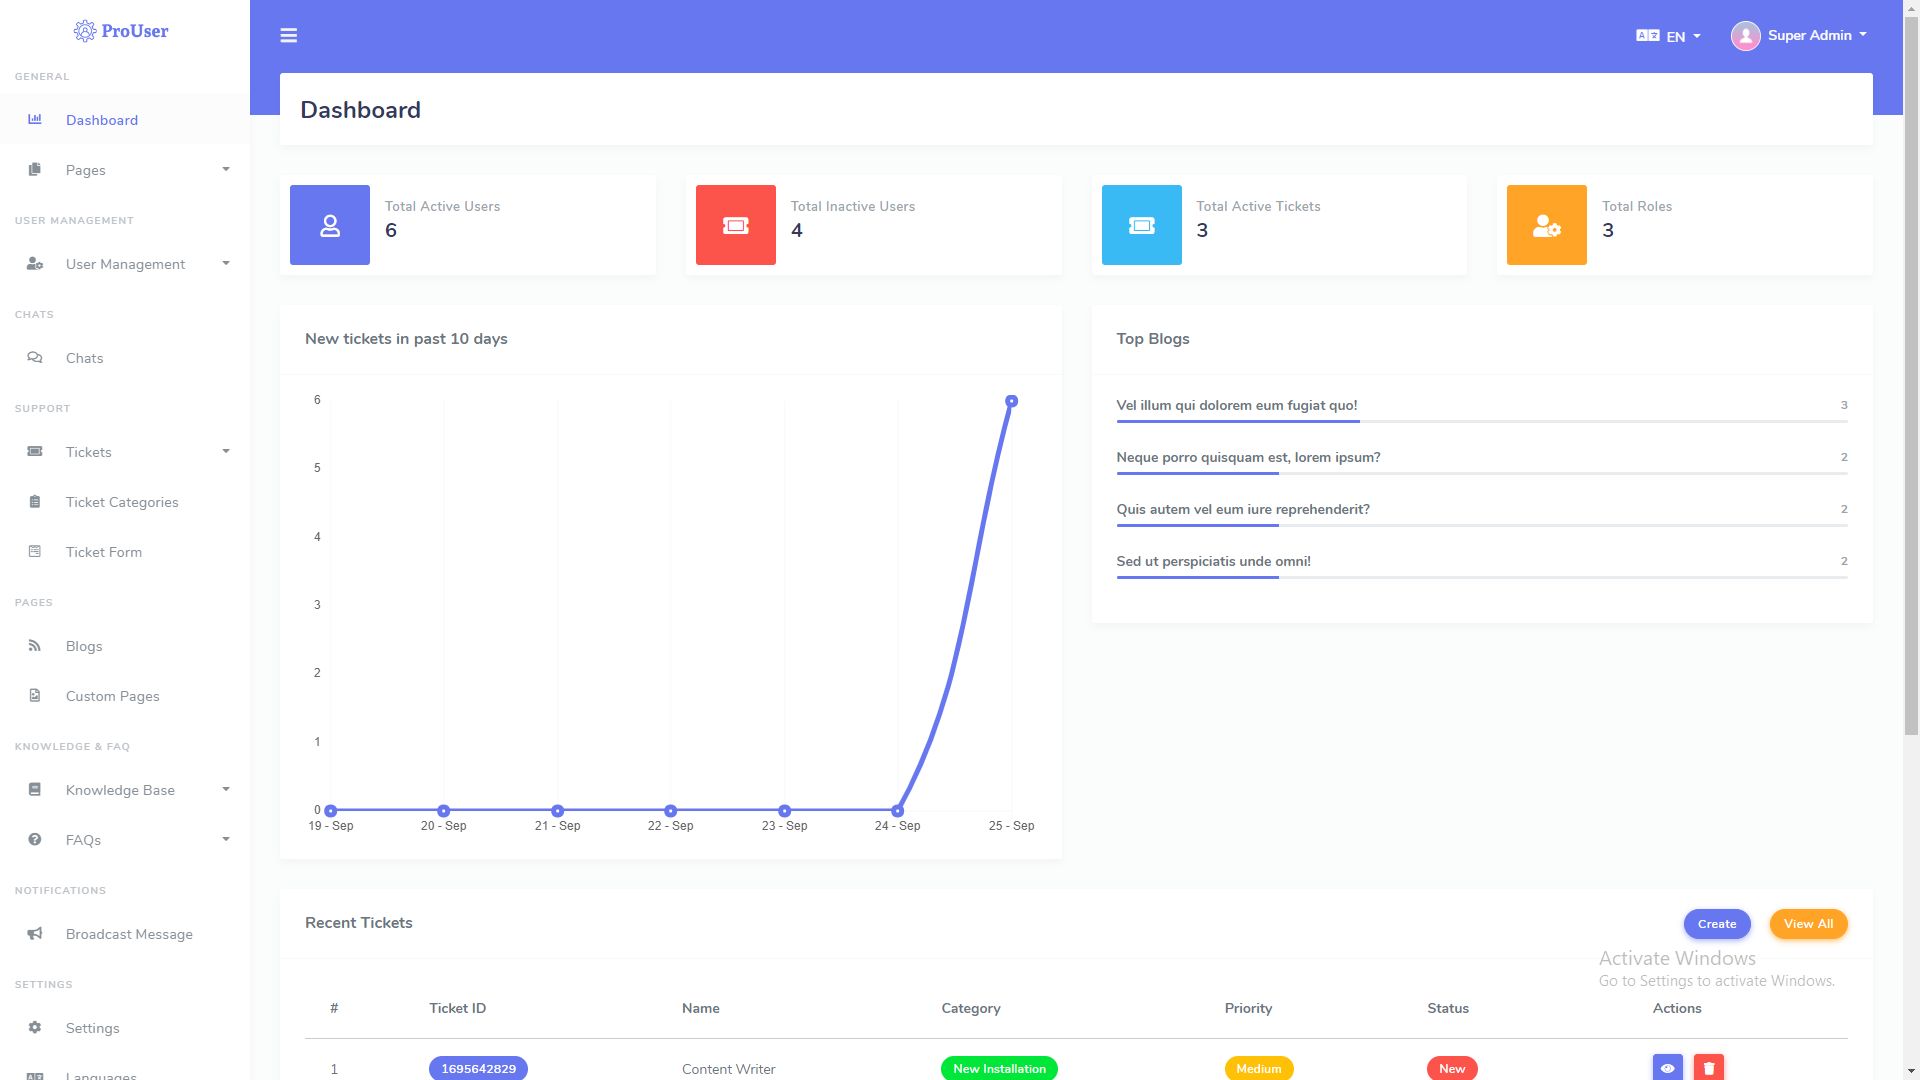Click the progress bar under 'Sed ut perspiciatis' blog
This screenshot has height=1080, width=1920.
1482,577
